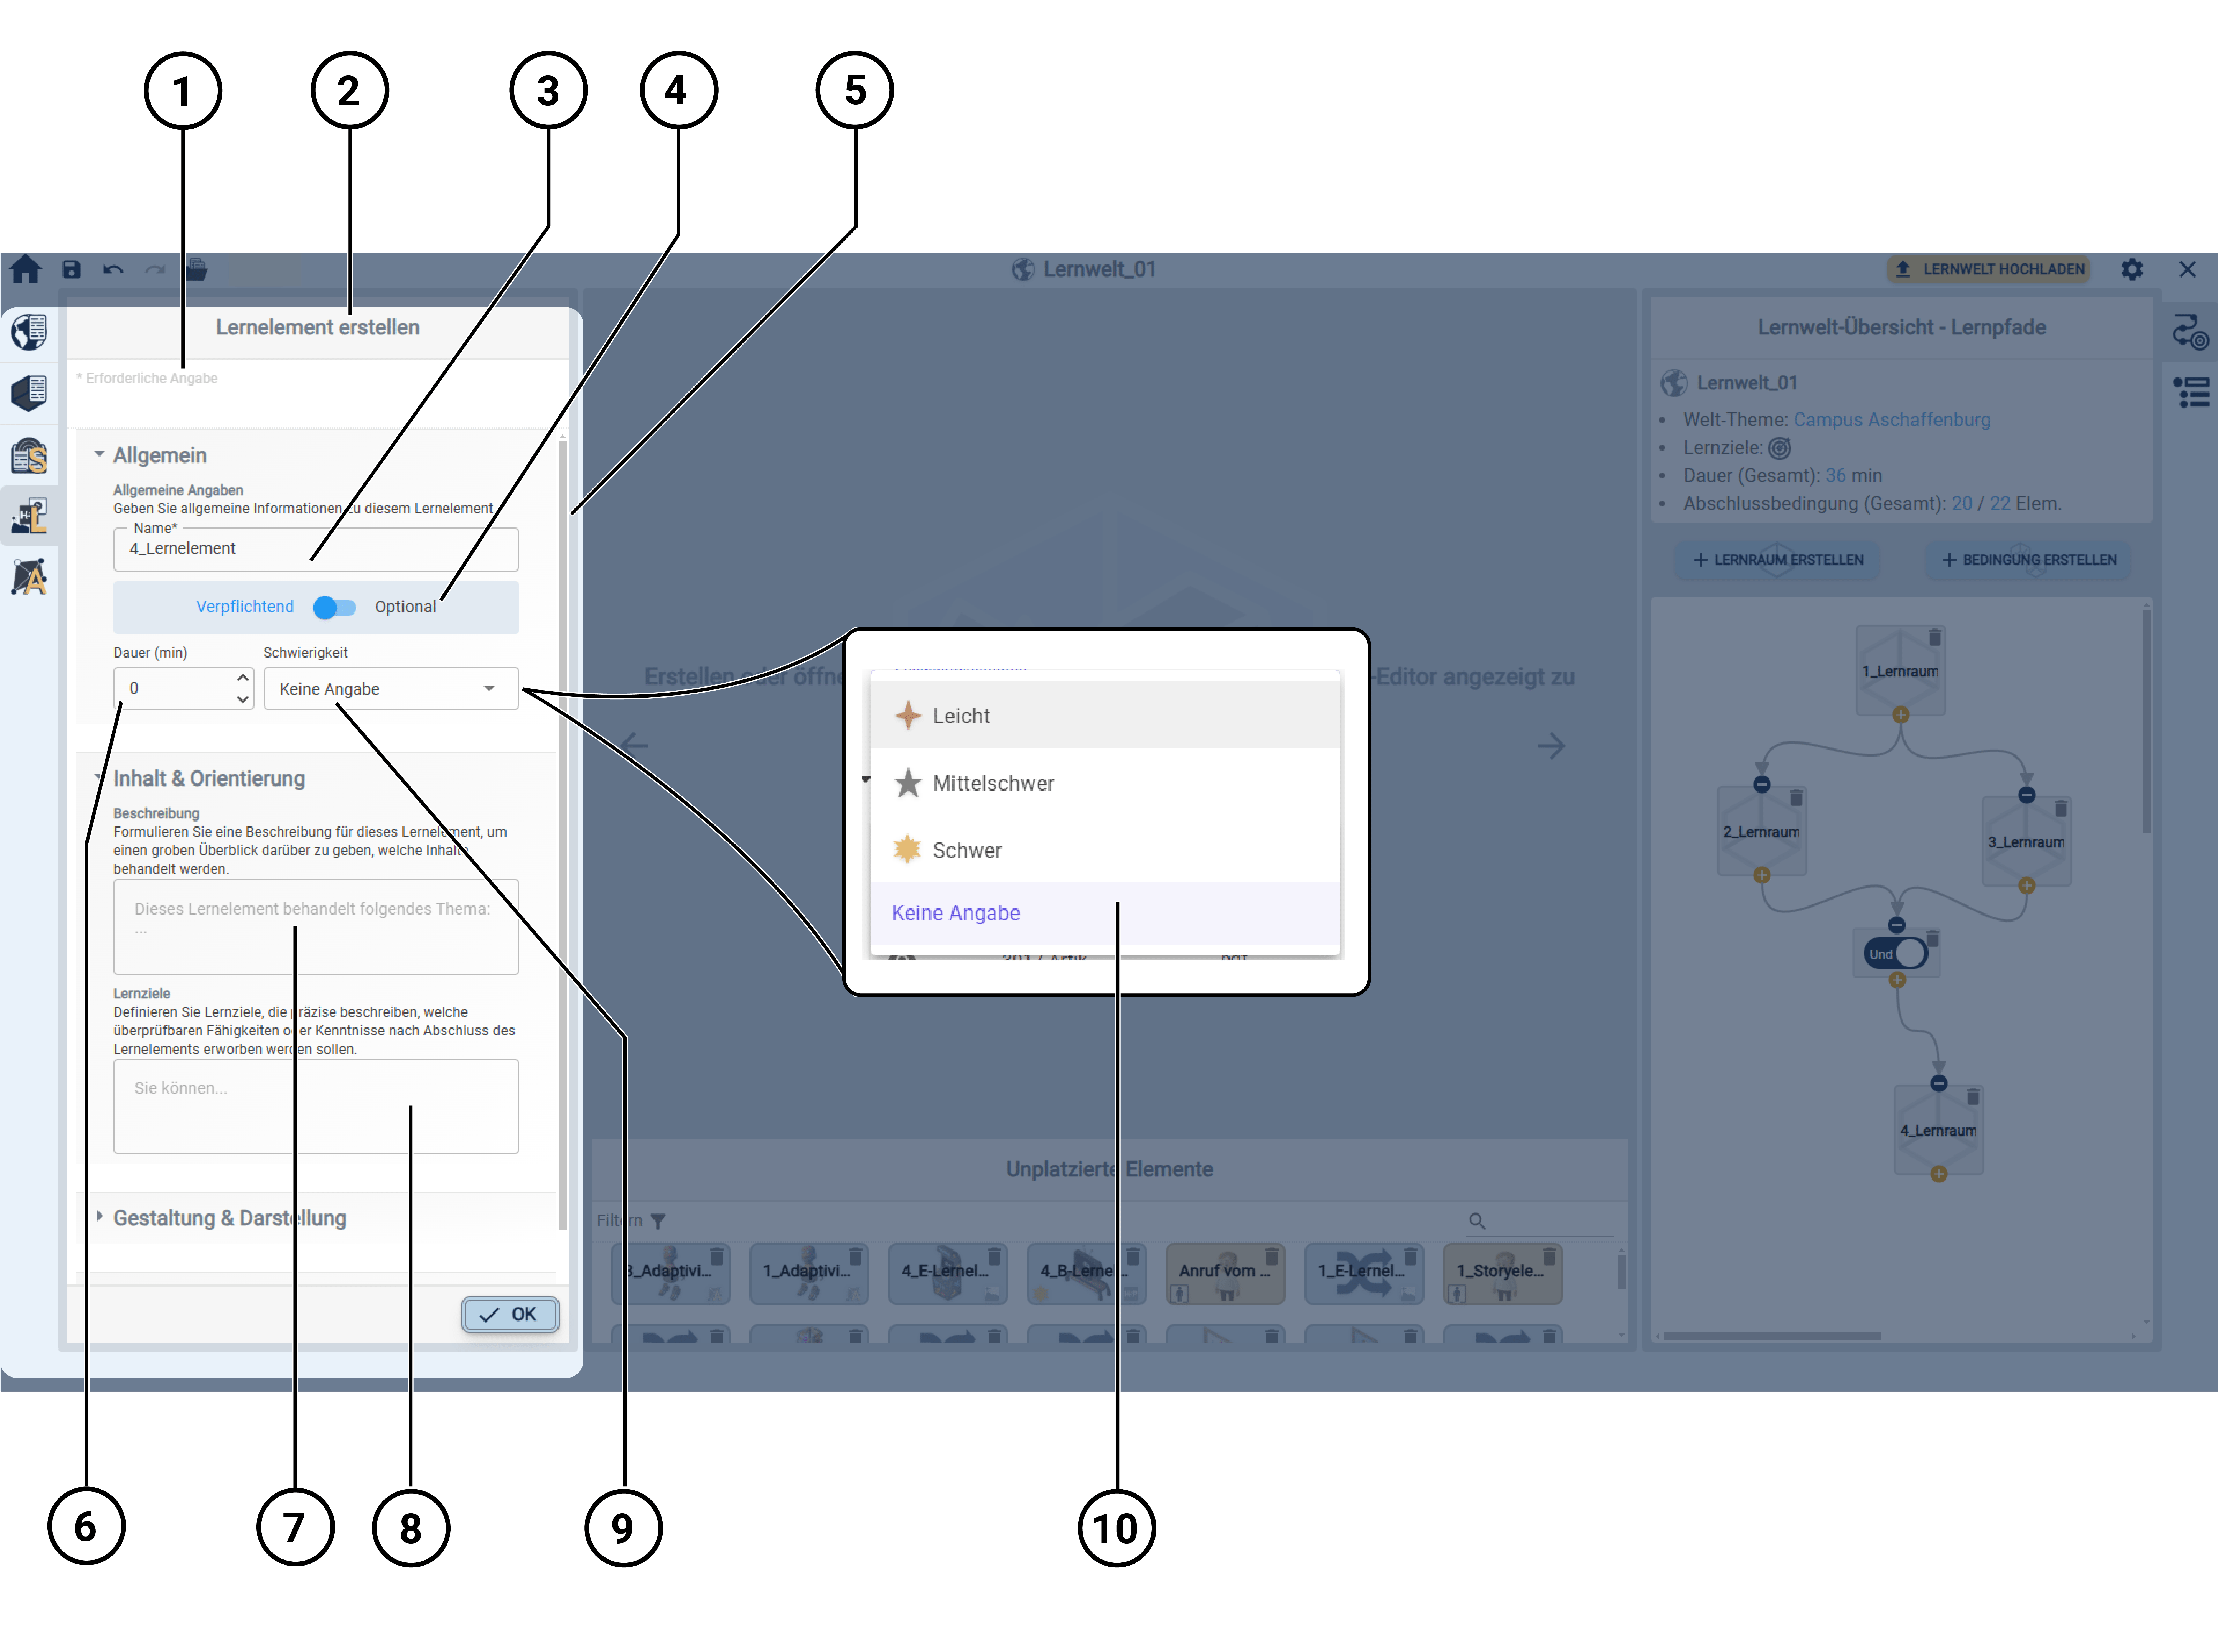The height and width of the screenshot is (1652, 2218).
Task: Toggle the Und condition switch
Action: (x=1896, y=953)
